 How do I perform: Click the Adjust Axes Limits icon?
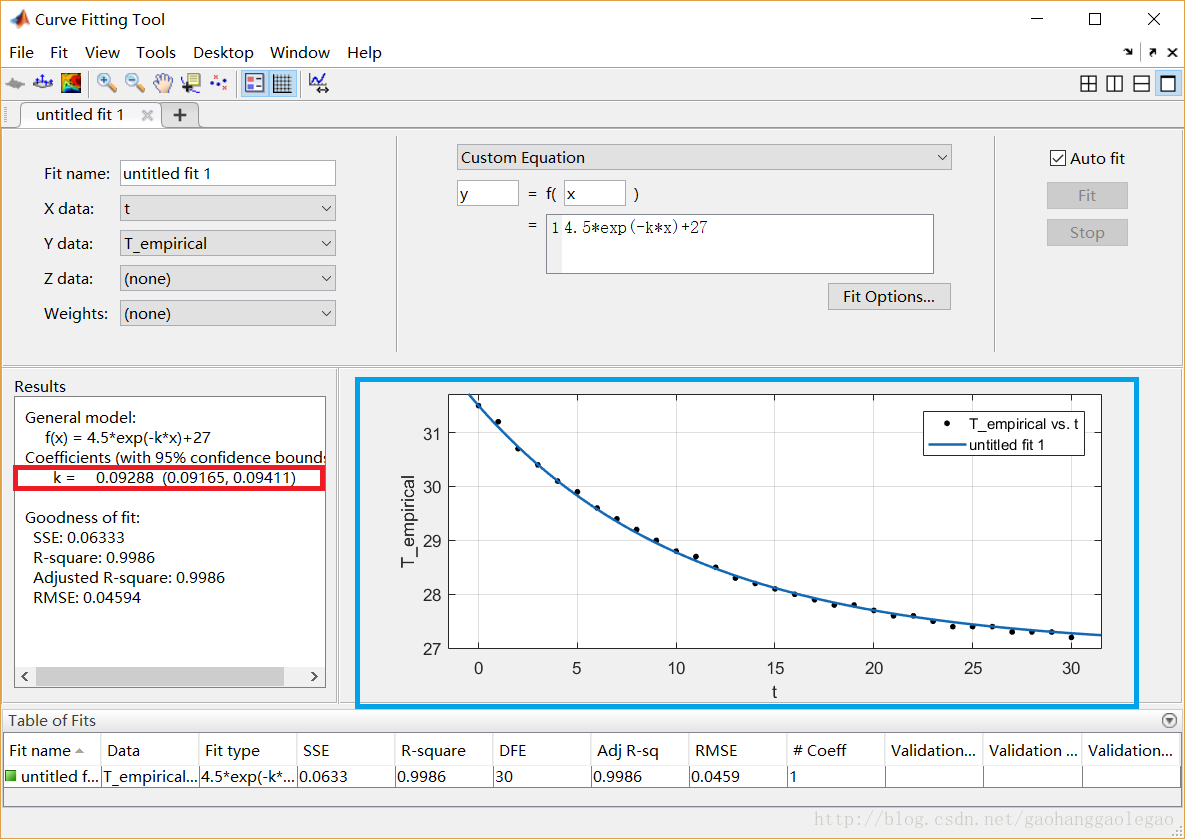[318, 83]
